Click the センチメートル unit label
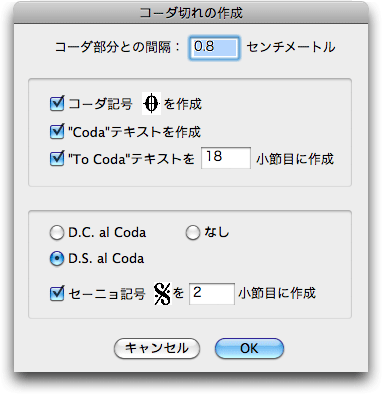The height and width of the screenshot is (395, 382). coord(291,47)
